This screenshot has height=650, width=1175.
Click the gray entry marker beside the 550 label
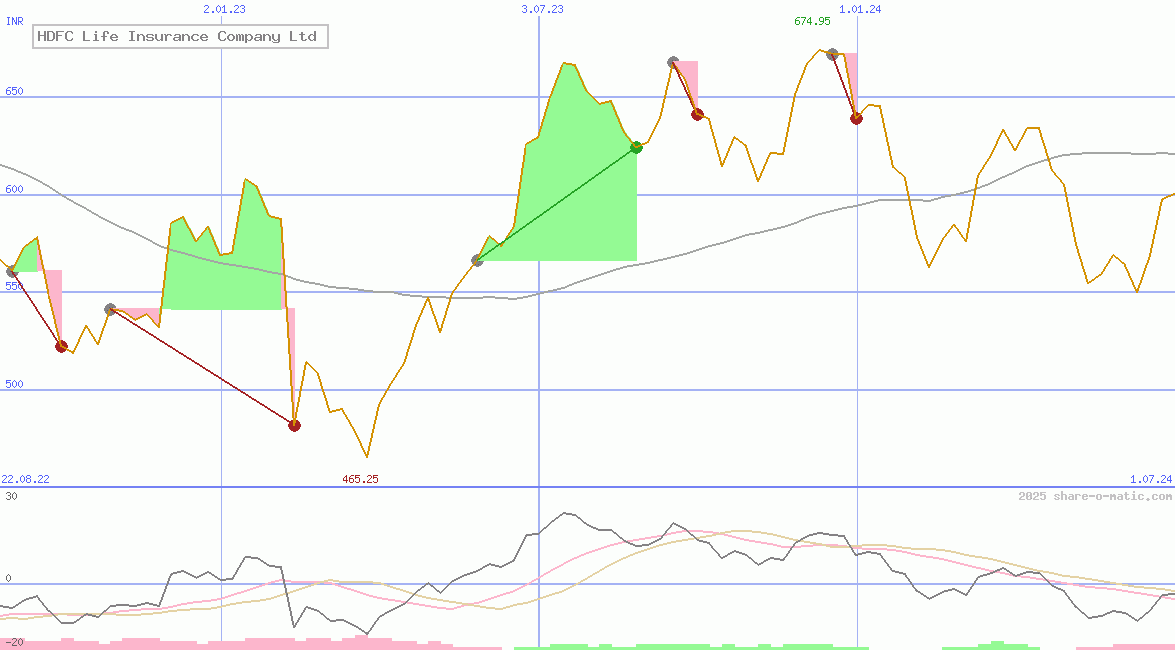click(12, 271)
